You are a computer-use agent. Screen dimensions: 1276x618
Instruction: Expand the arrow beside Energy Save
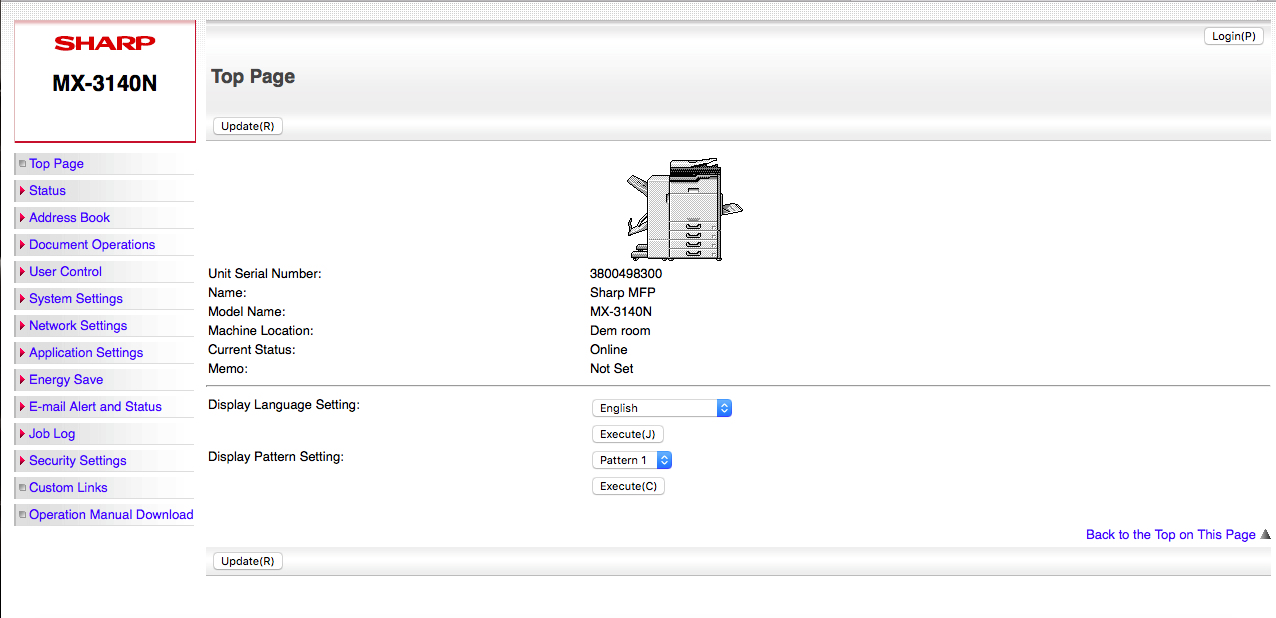(22, 379)
